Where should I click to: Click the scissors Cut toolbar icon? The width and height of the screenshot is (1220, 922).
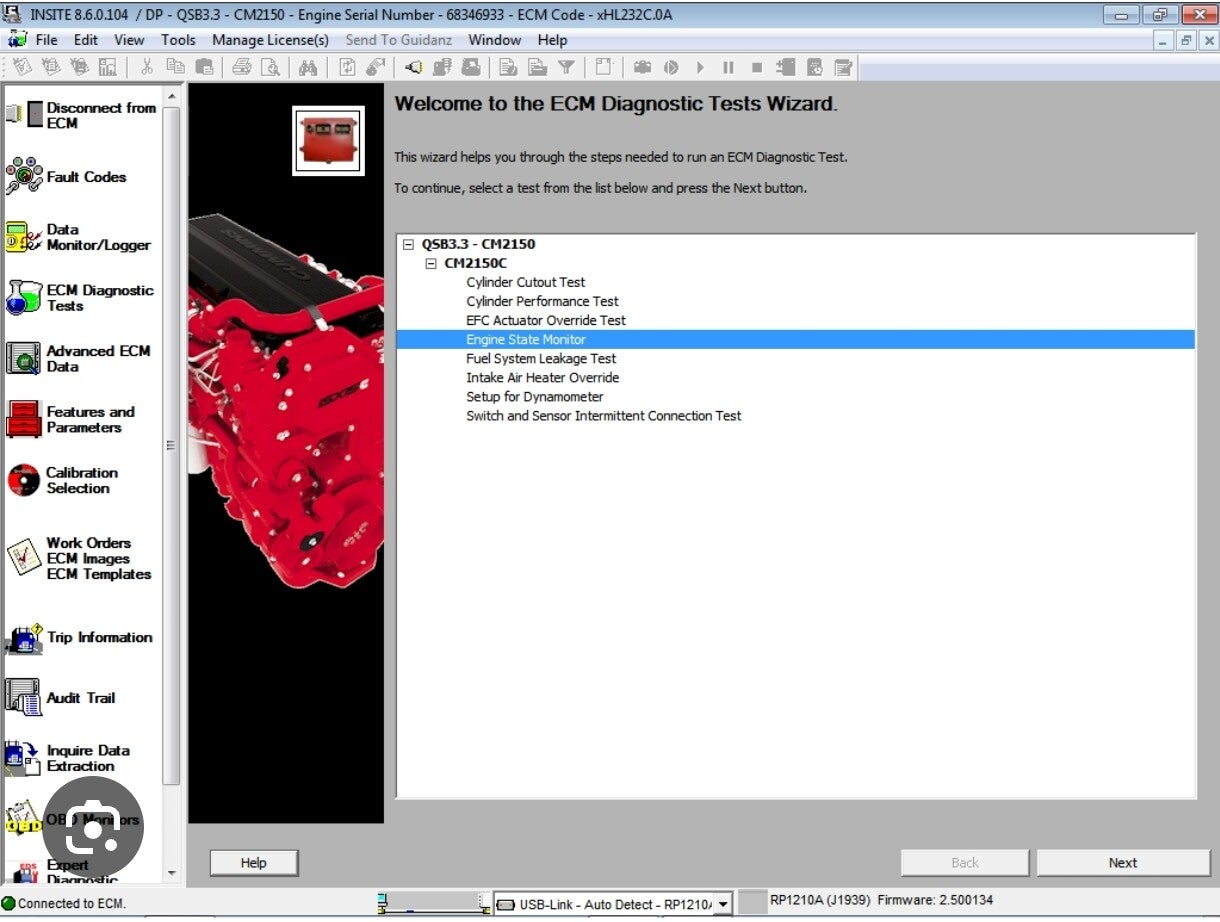(x=147, y=67)
